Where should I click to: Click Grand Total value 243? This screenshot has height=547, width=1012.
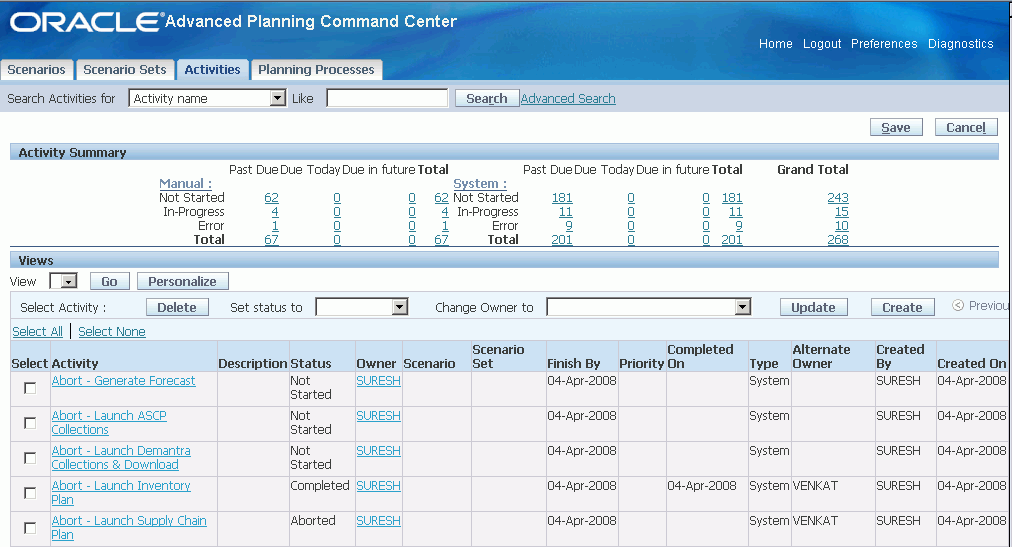(x=838, y=198)
